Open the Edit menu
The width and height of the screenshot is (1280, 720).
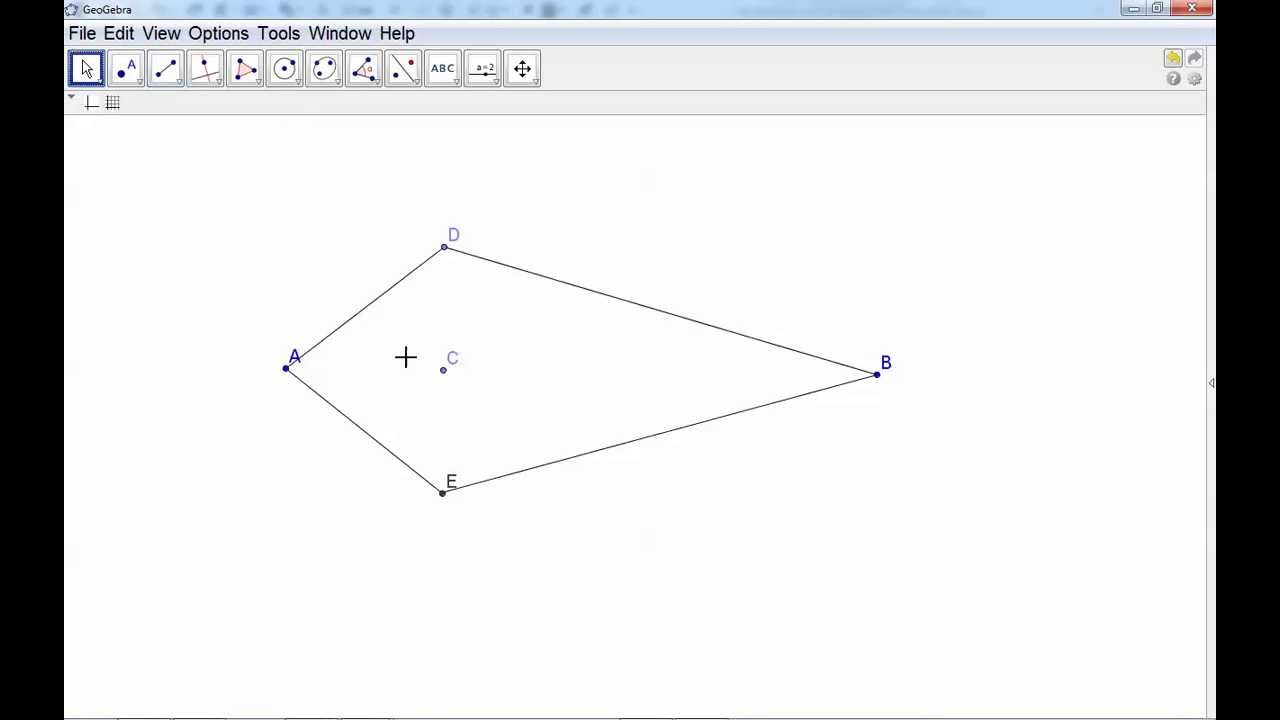(x=118, y=33)
